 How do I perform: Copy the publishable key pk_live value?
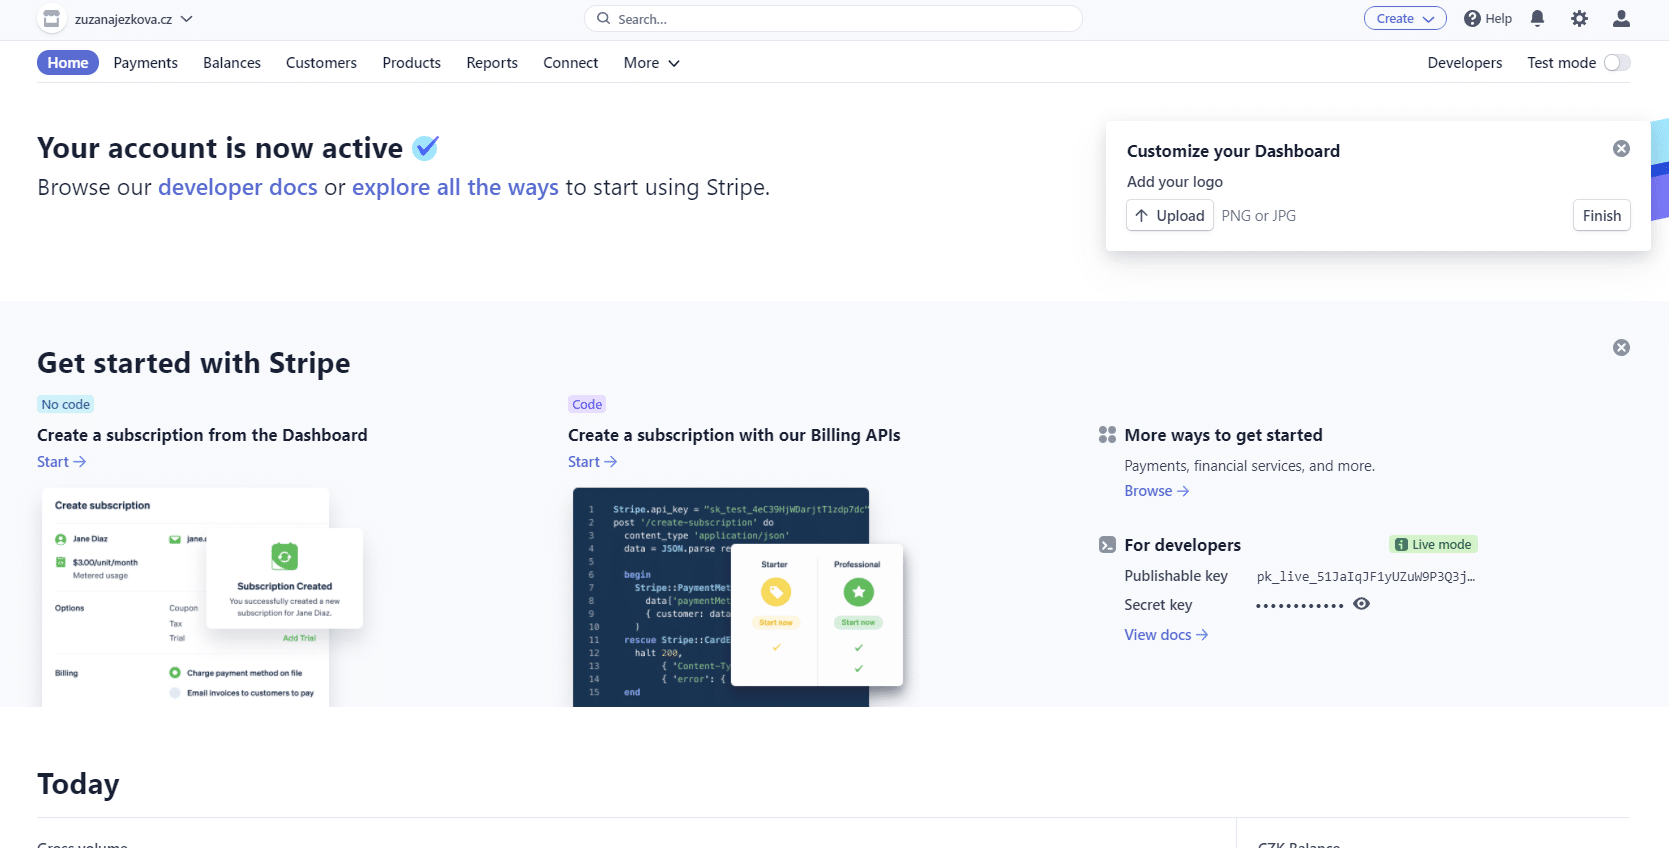1365,576
